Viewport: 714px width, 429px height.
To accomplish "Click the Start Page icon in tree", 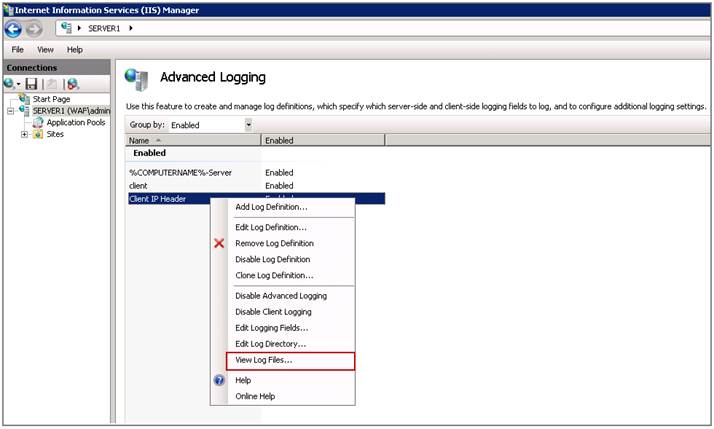I will point(24,99).
